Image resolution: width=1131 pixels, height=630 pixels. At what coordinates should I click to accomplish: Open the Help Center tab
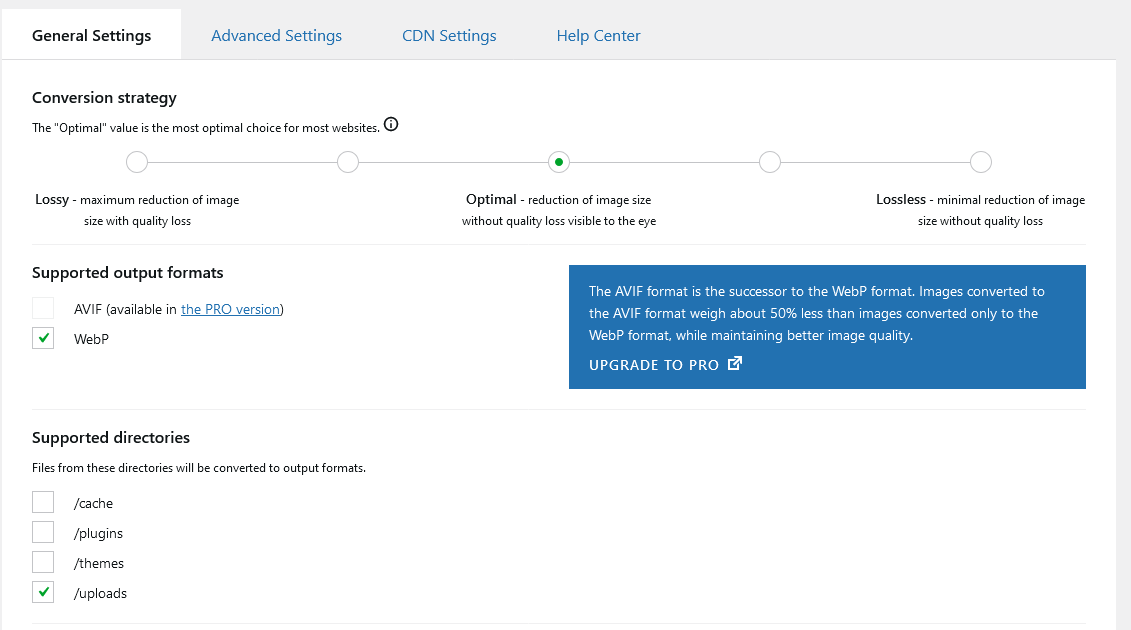tap(598, 35)
